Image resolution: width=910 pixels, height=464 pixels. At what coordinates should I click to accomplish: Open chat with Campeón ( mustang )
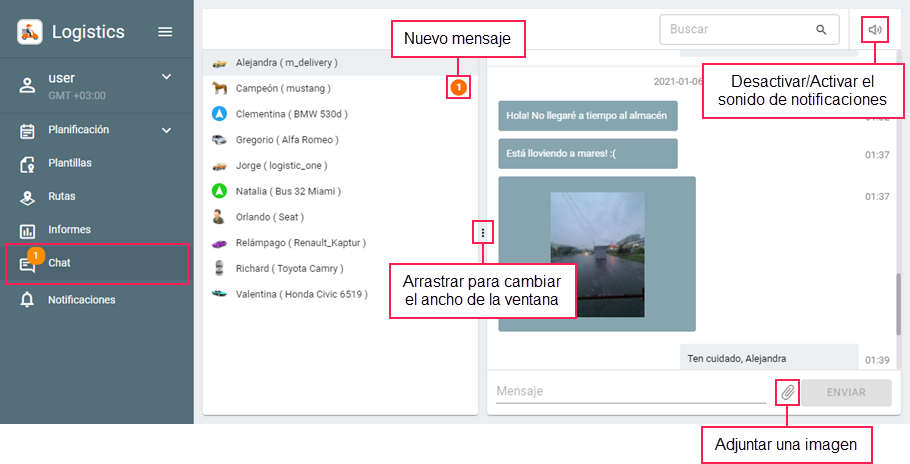(340, 88)
